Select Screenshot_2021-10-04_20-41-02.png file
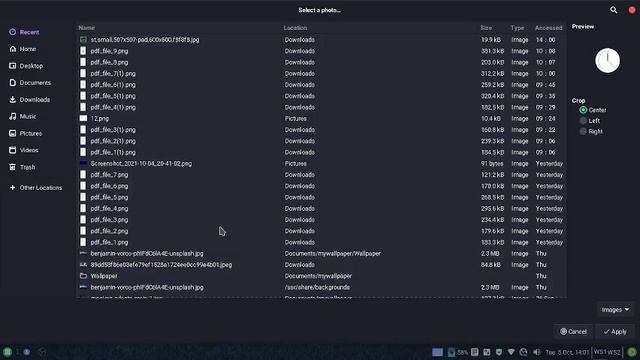This screenshot has height=360, width=640. [x=321, y=163]
